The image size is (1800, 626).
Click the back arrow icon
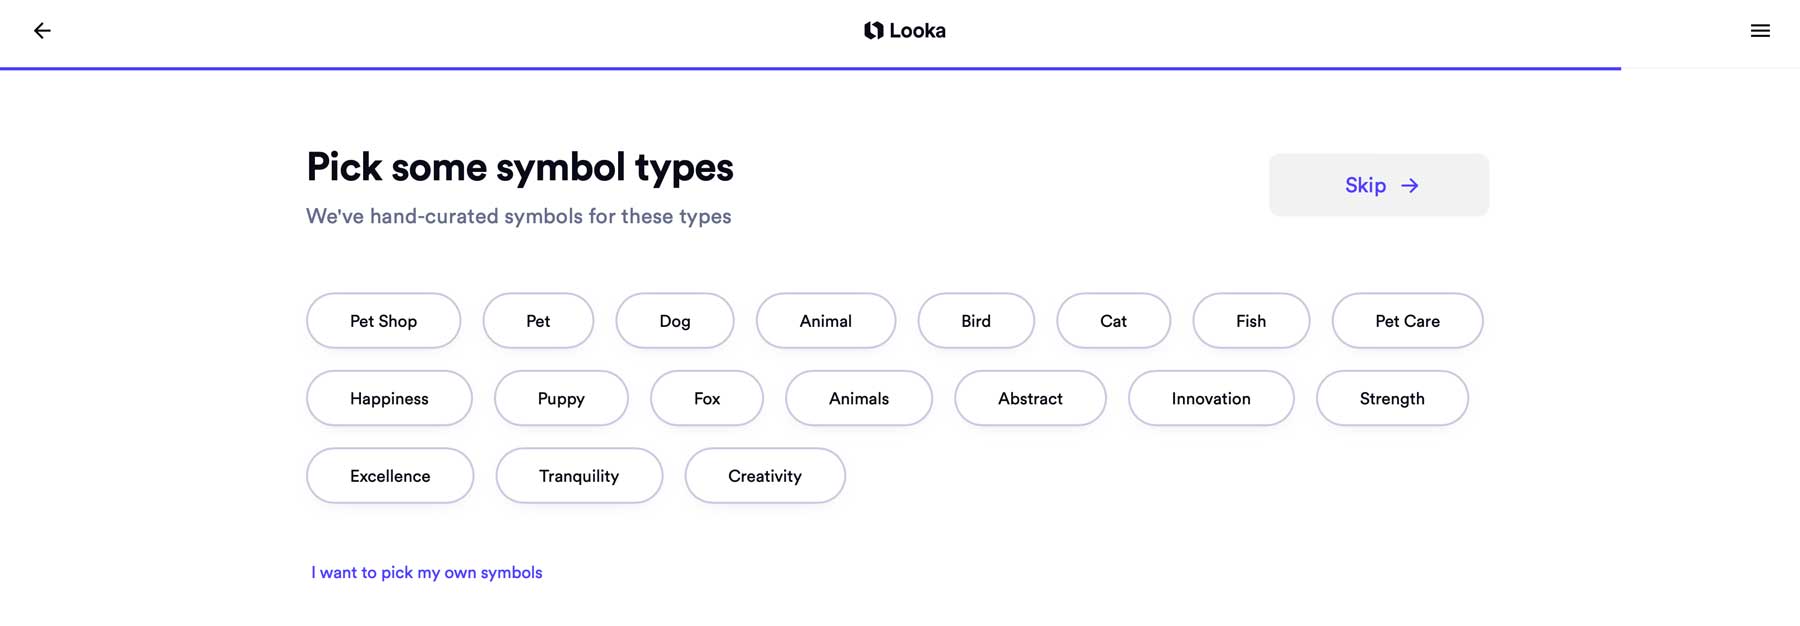pos(42,30)
